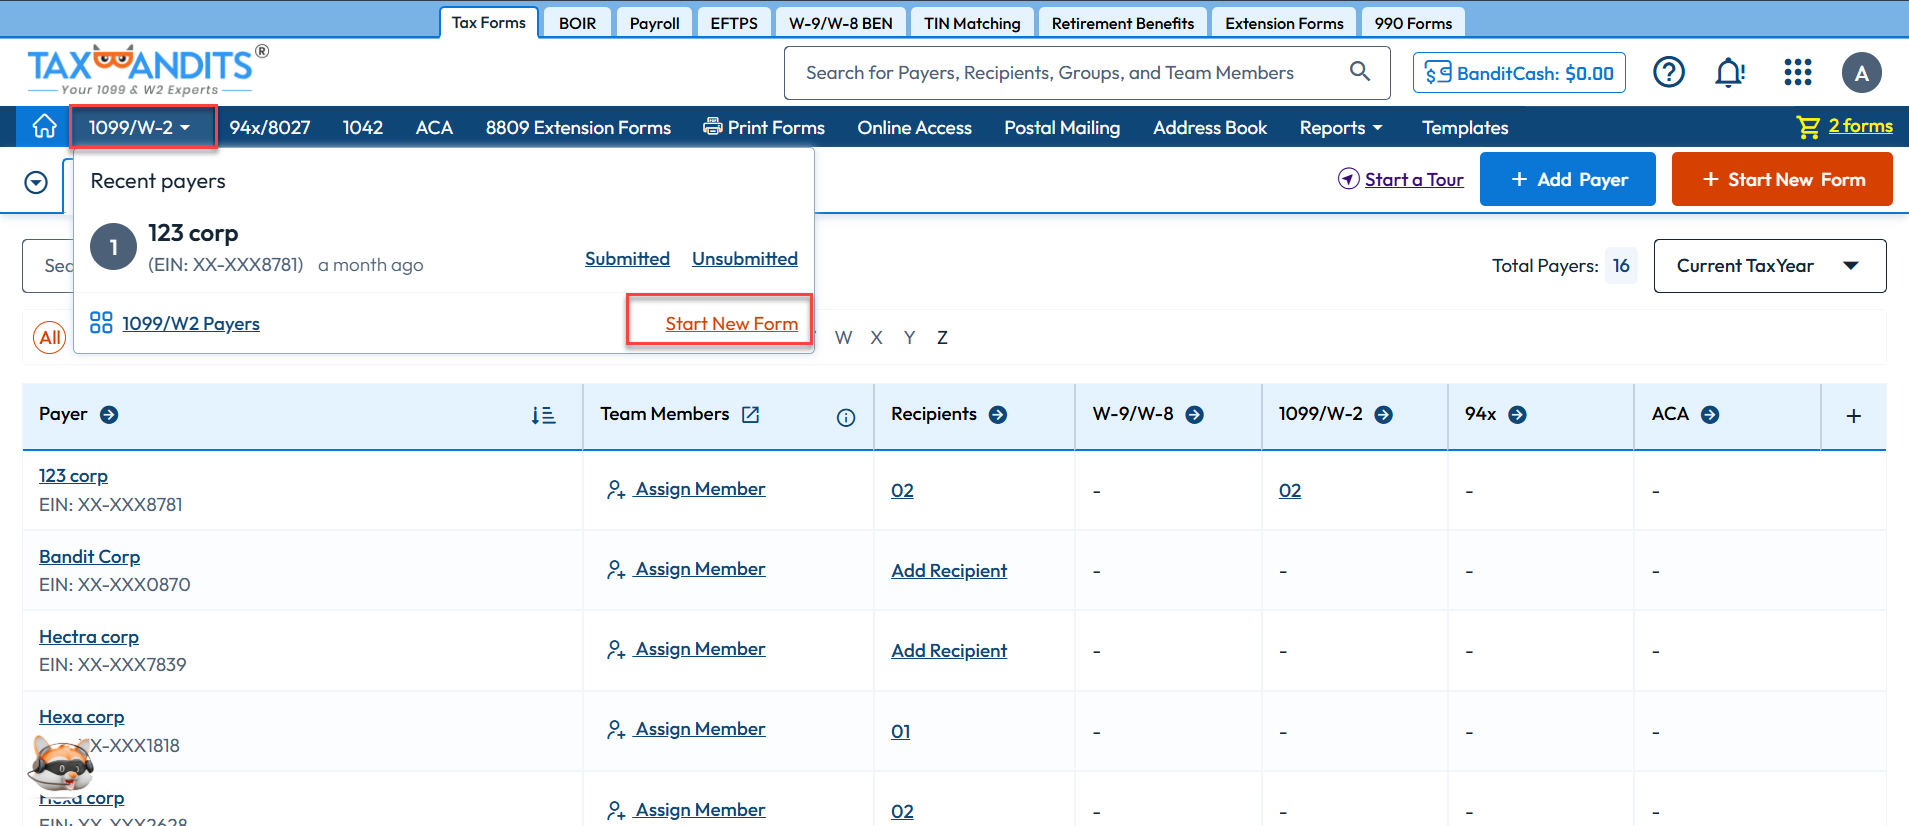Image resolution: width=1909 pixels, height=826 pixels.
Task: Open the account avatar 'A'
Action: point(1862,72)
